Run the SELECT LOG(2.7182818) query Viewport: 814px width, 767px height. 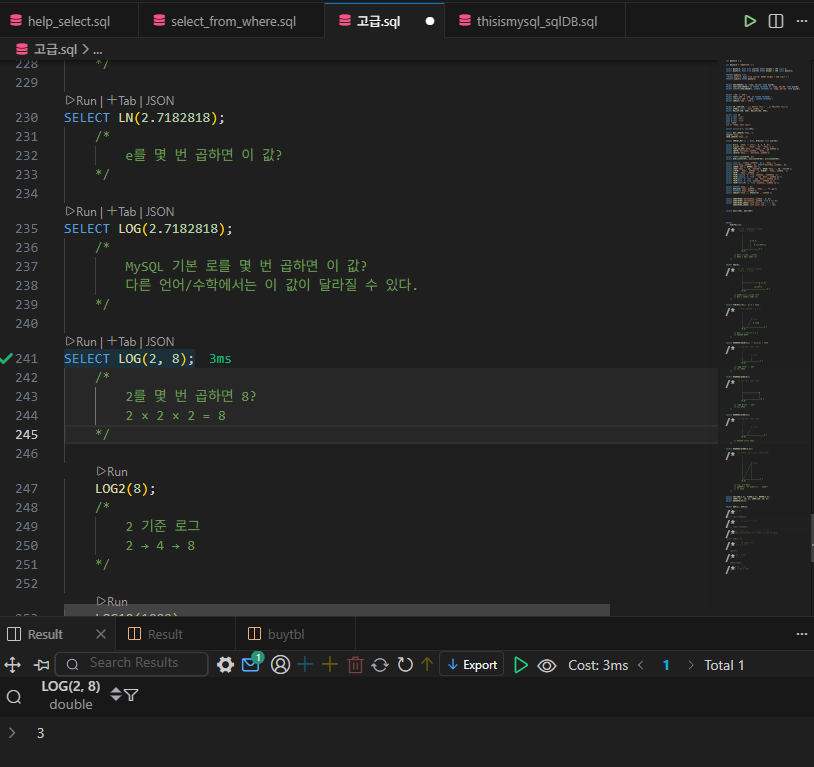tap(82, 212)
